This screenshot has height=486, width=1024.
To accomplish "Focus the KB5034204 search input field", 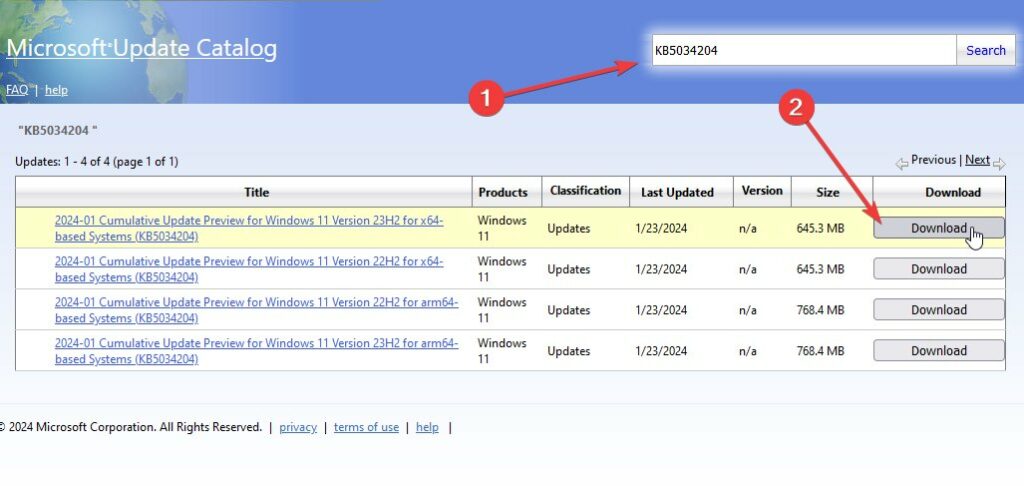I will point(804,50).
